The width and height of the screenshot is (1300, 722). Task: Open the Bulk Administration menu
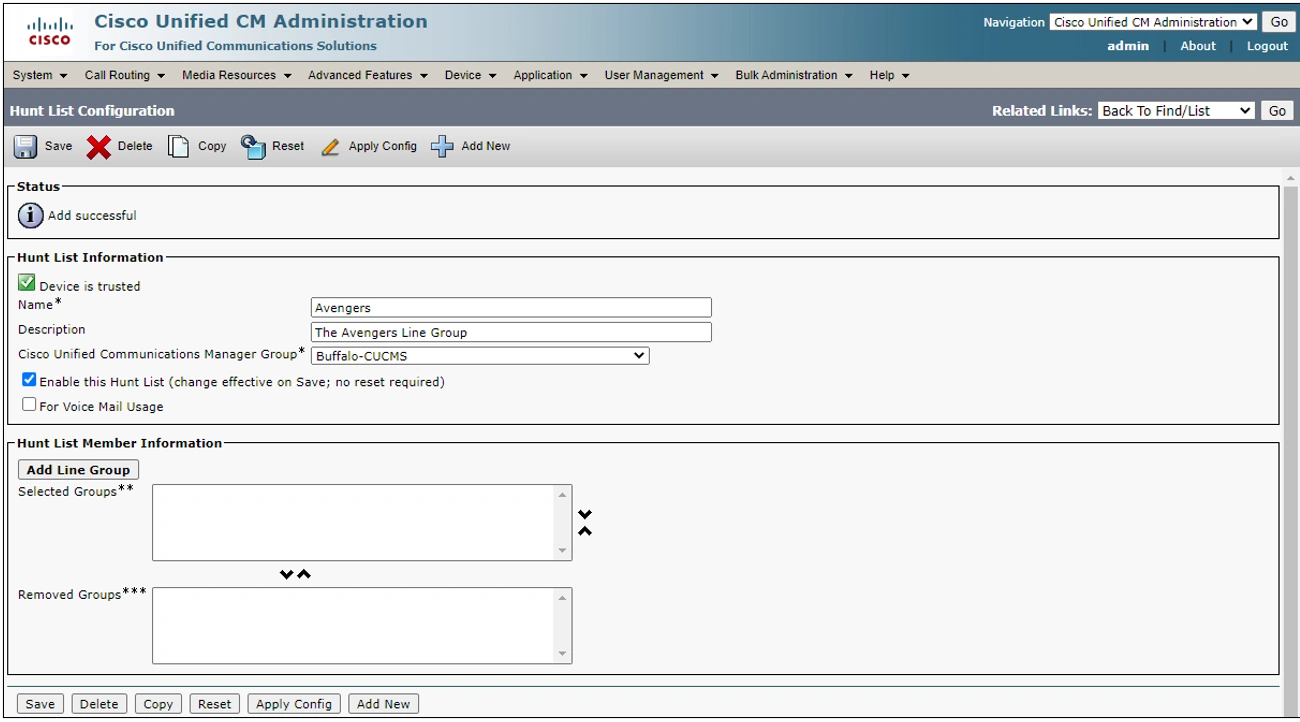(x=794, y=75)
